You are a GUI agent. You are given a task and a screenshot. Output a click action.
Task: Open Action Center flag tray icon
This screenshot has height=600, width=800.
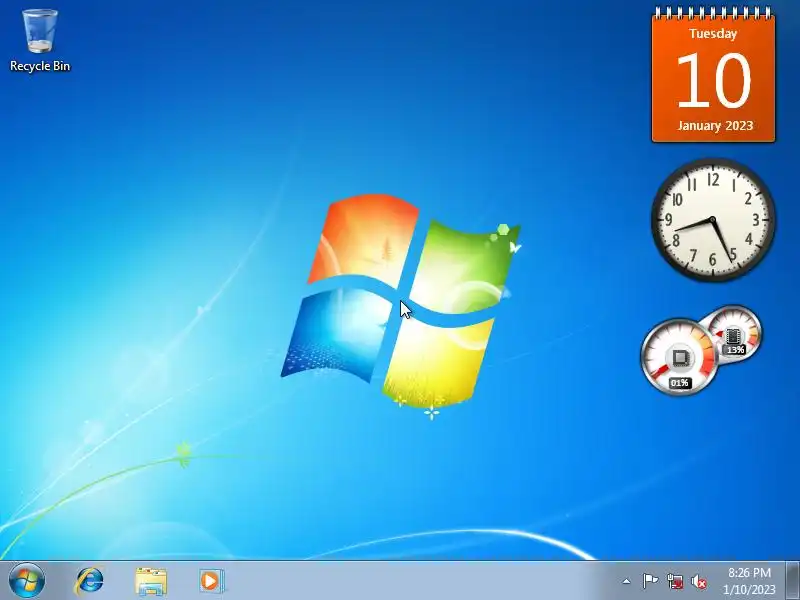point(651,581)
